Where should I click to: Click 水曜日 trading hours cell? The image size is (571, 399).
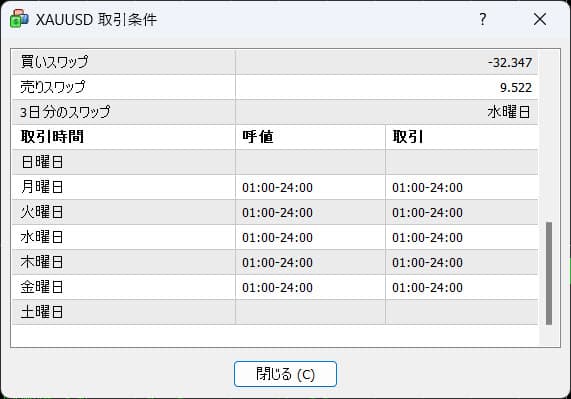(x=461, y=237)
